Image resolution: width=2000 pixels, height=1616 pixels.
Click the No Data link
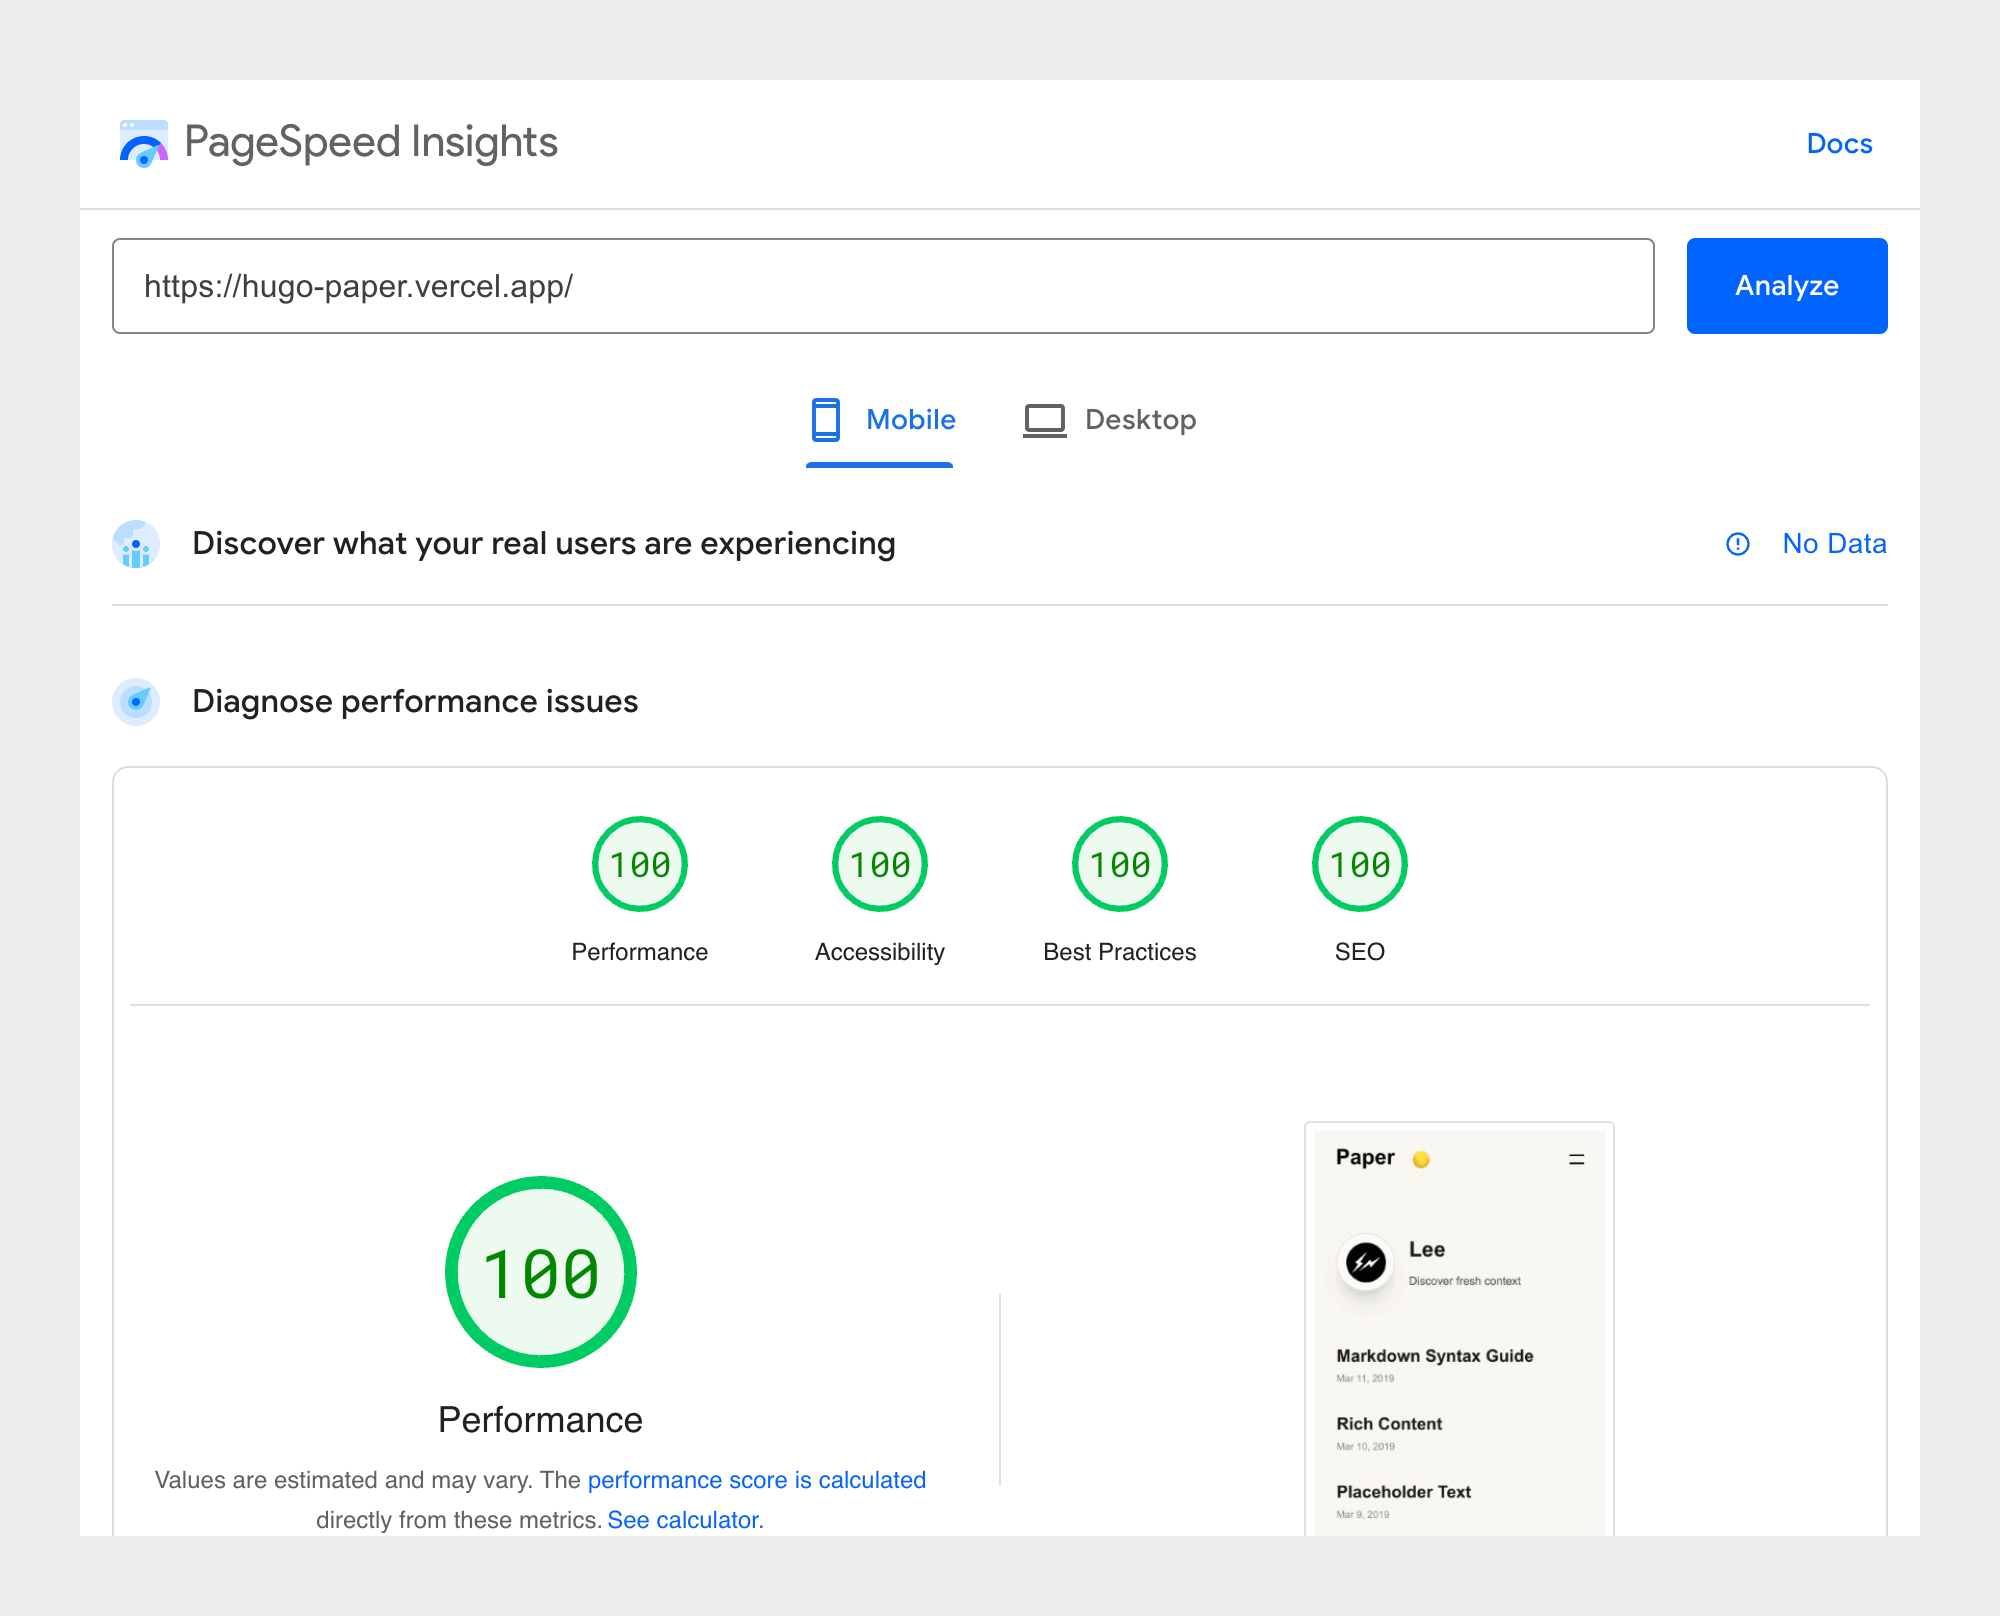[1834, 544]
